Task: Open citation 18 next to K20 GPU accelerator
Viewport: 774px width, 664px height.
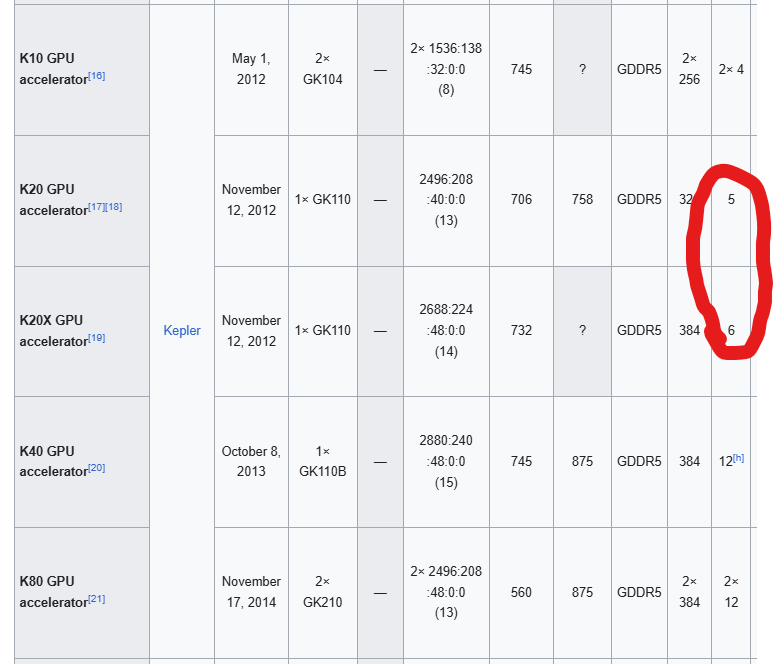Action: coord(114,206)
